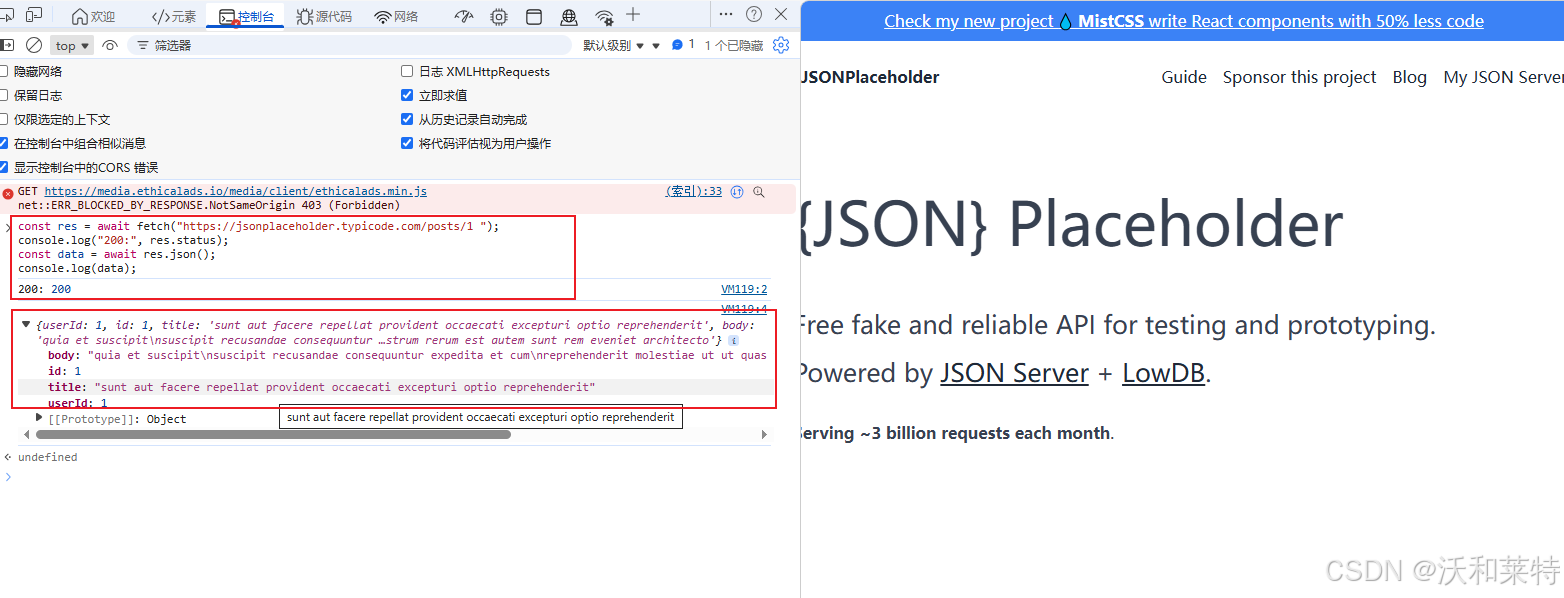Open the Security globe icon tab
Image resolution: width=1564 pixels, height=598 pixels.
(569, 16)
